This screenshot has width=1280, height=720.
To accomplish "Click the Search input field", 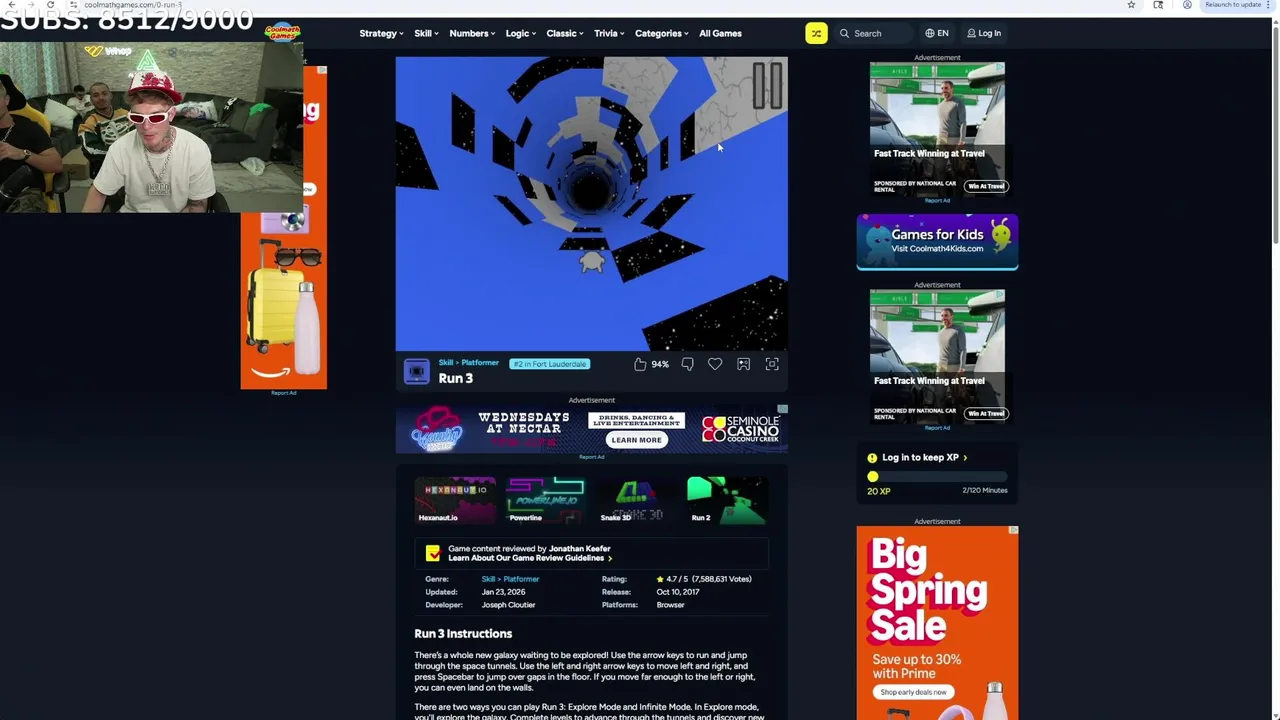I will (875, 33).
